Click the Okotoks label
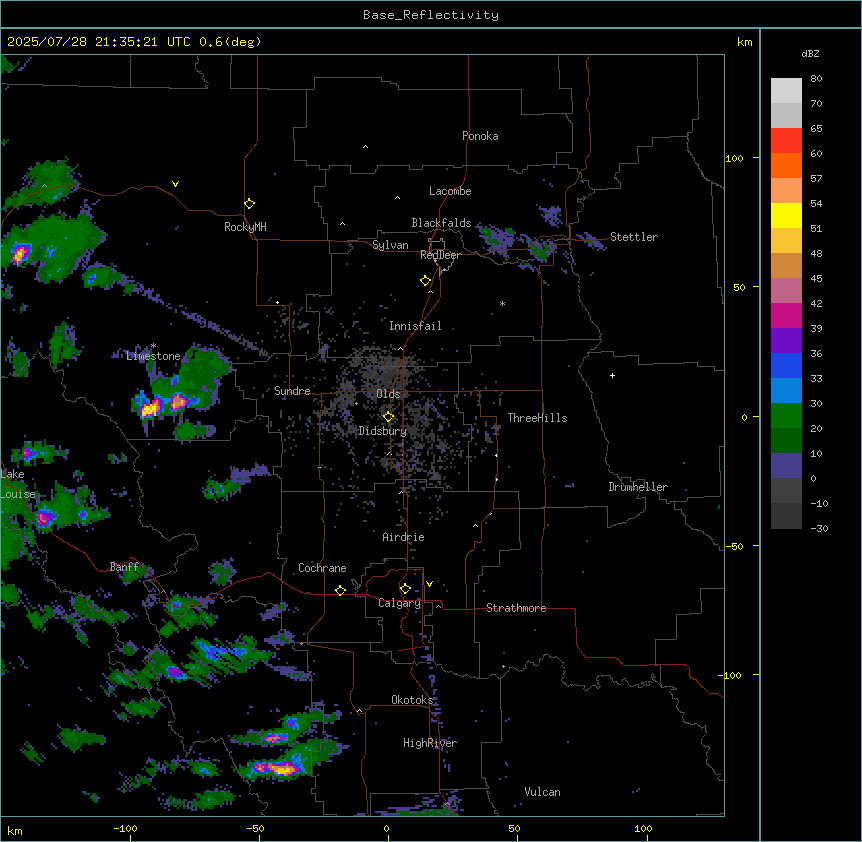 (412, 700)
